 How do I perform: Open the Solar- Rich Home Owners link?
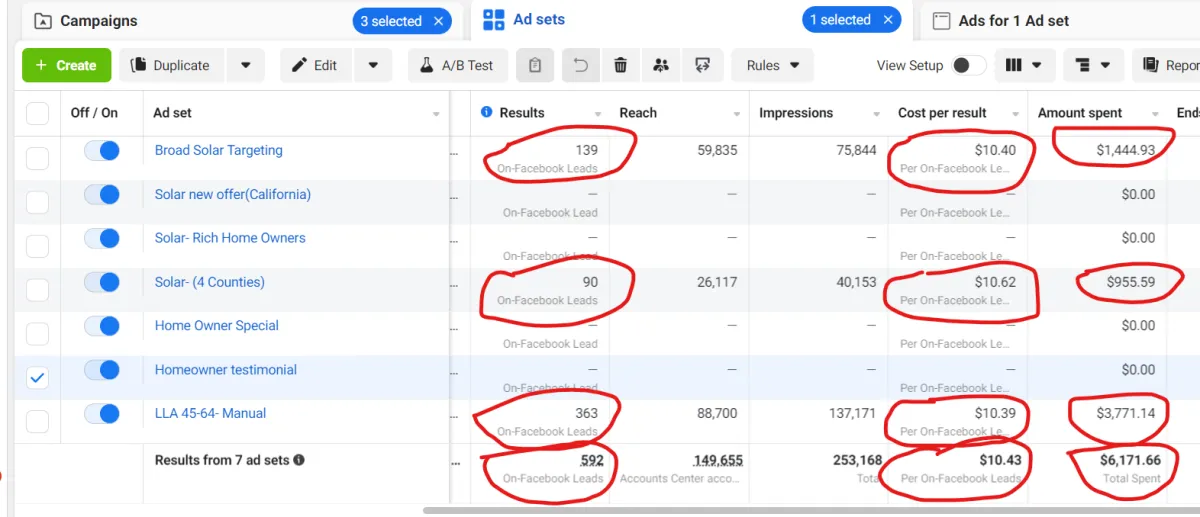[x=230, y=238]
